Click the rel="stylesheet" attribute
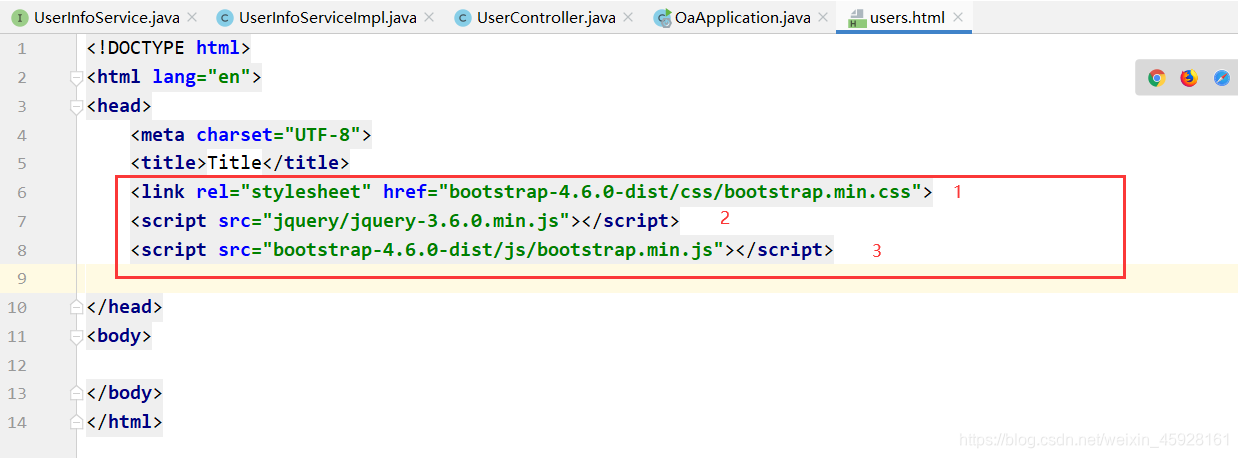The width and height of the screenshot is (1238, 458). point(284,192)
